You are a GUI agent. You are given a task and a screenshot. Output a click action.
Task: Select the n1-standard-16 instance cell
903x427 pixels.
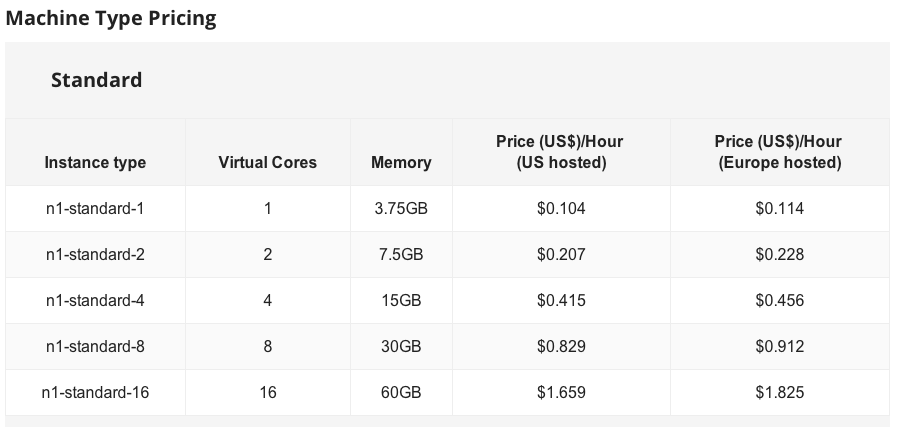(95, 392)
